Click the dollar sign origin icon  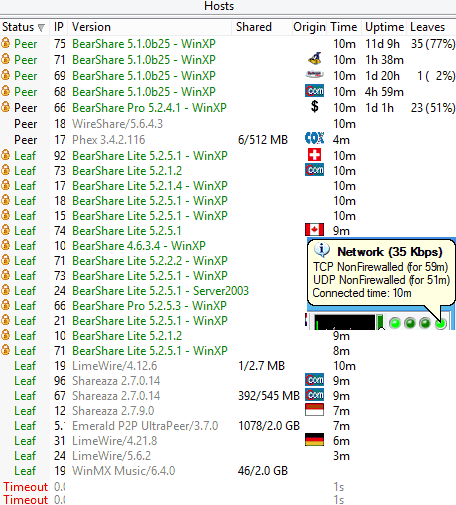click(x=314, y=107)
